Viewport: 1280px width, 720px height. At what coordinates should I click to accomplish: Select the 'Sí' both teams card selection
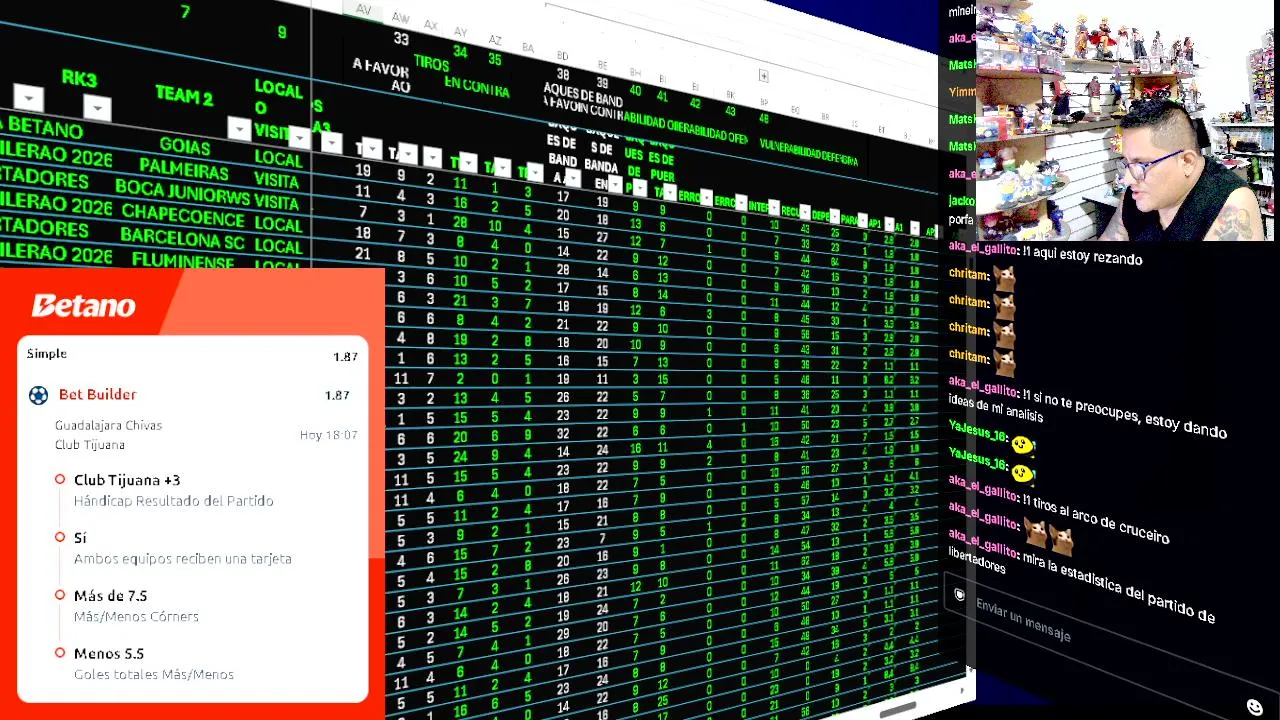click(80, 538)
